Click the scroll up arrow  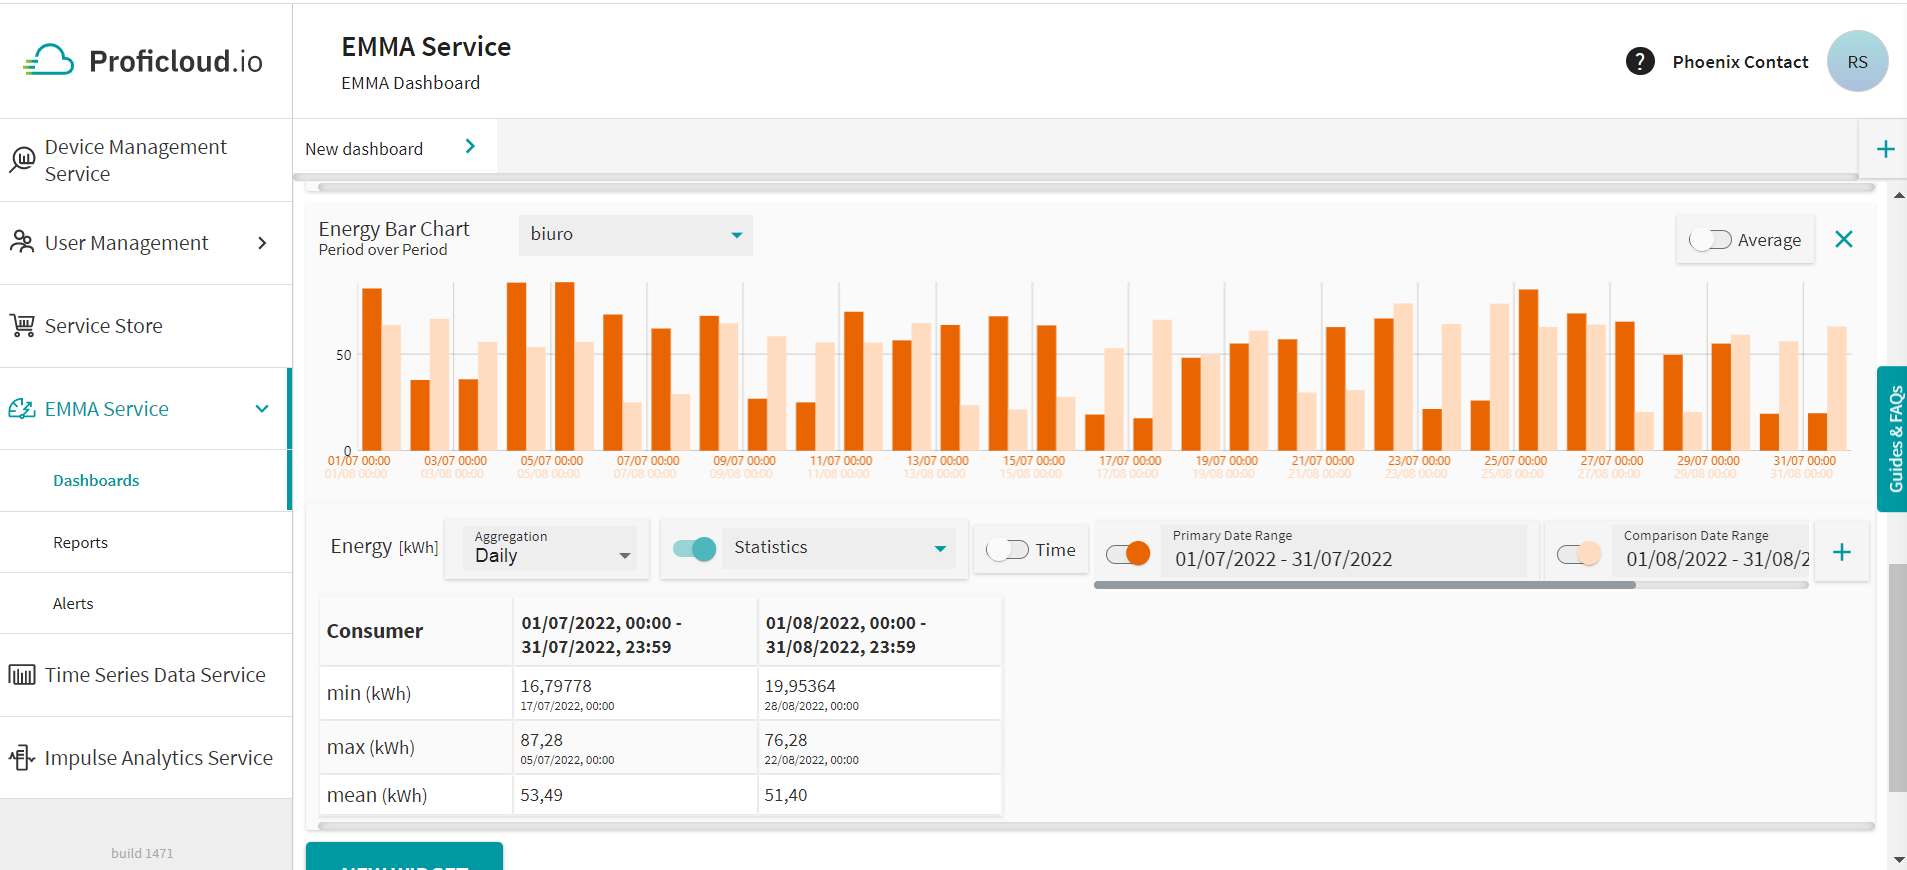[1898, 195]
